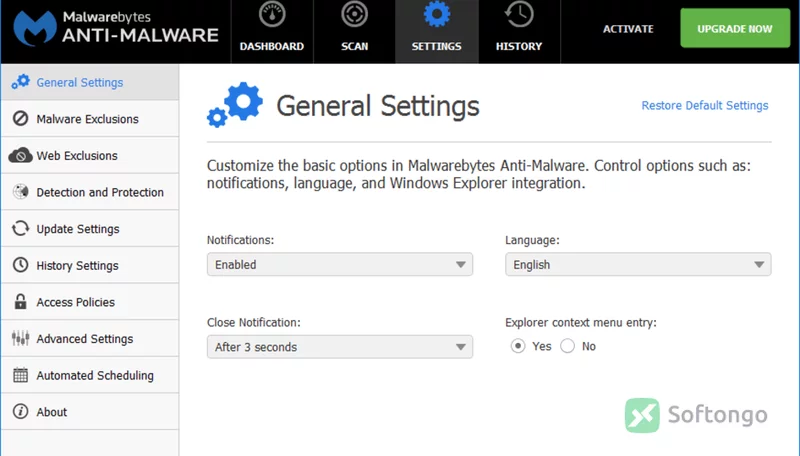The height and width of the screenshot is (456, 800).
Task: Click the Close Notification: label
Action: 254,322
